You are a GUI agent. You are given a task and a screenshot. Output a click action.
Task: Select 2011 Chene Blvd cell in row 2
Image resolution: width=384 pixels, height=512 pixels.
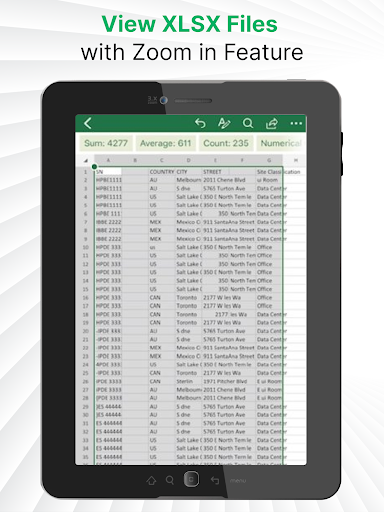pyautogui.click(x=224, y=180)
